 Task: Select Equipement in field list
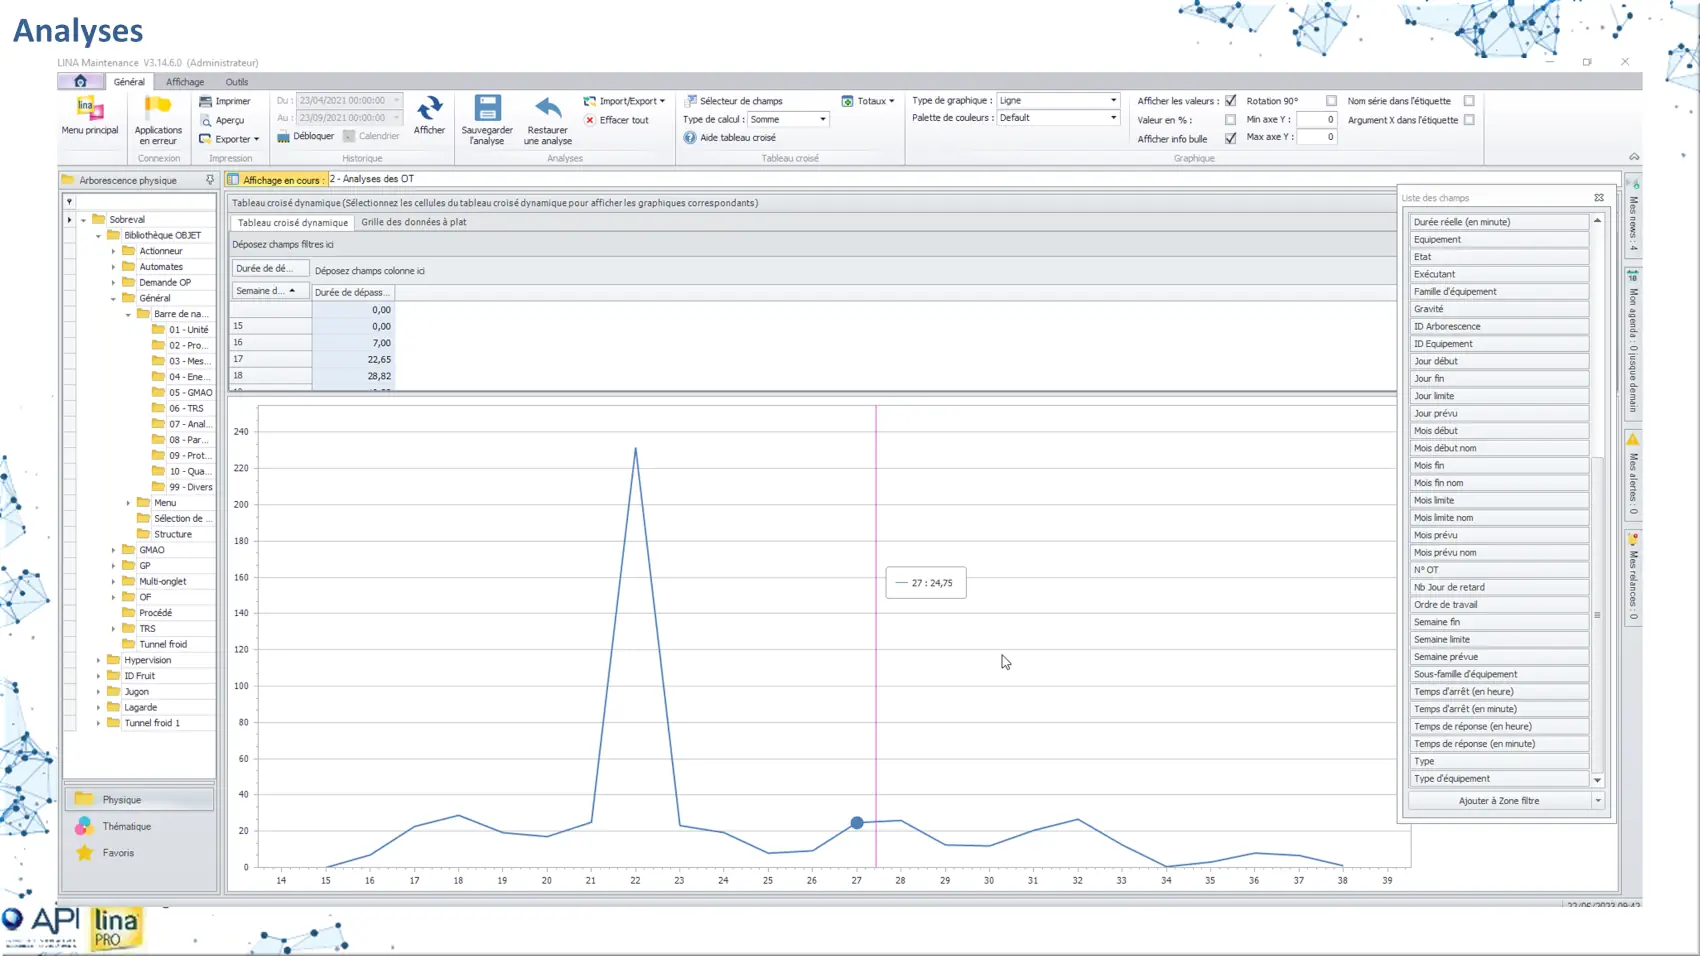pyautogui.click(x=1499, y=239)
